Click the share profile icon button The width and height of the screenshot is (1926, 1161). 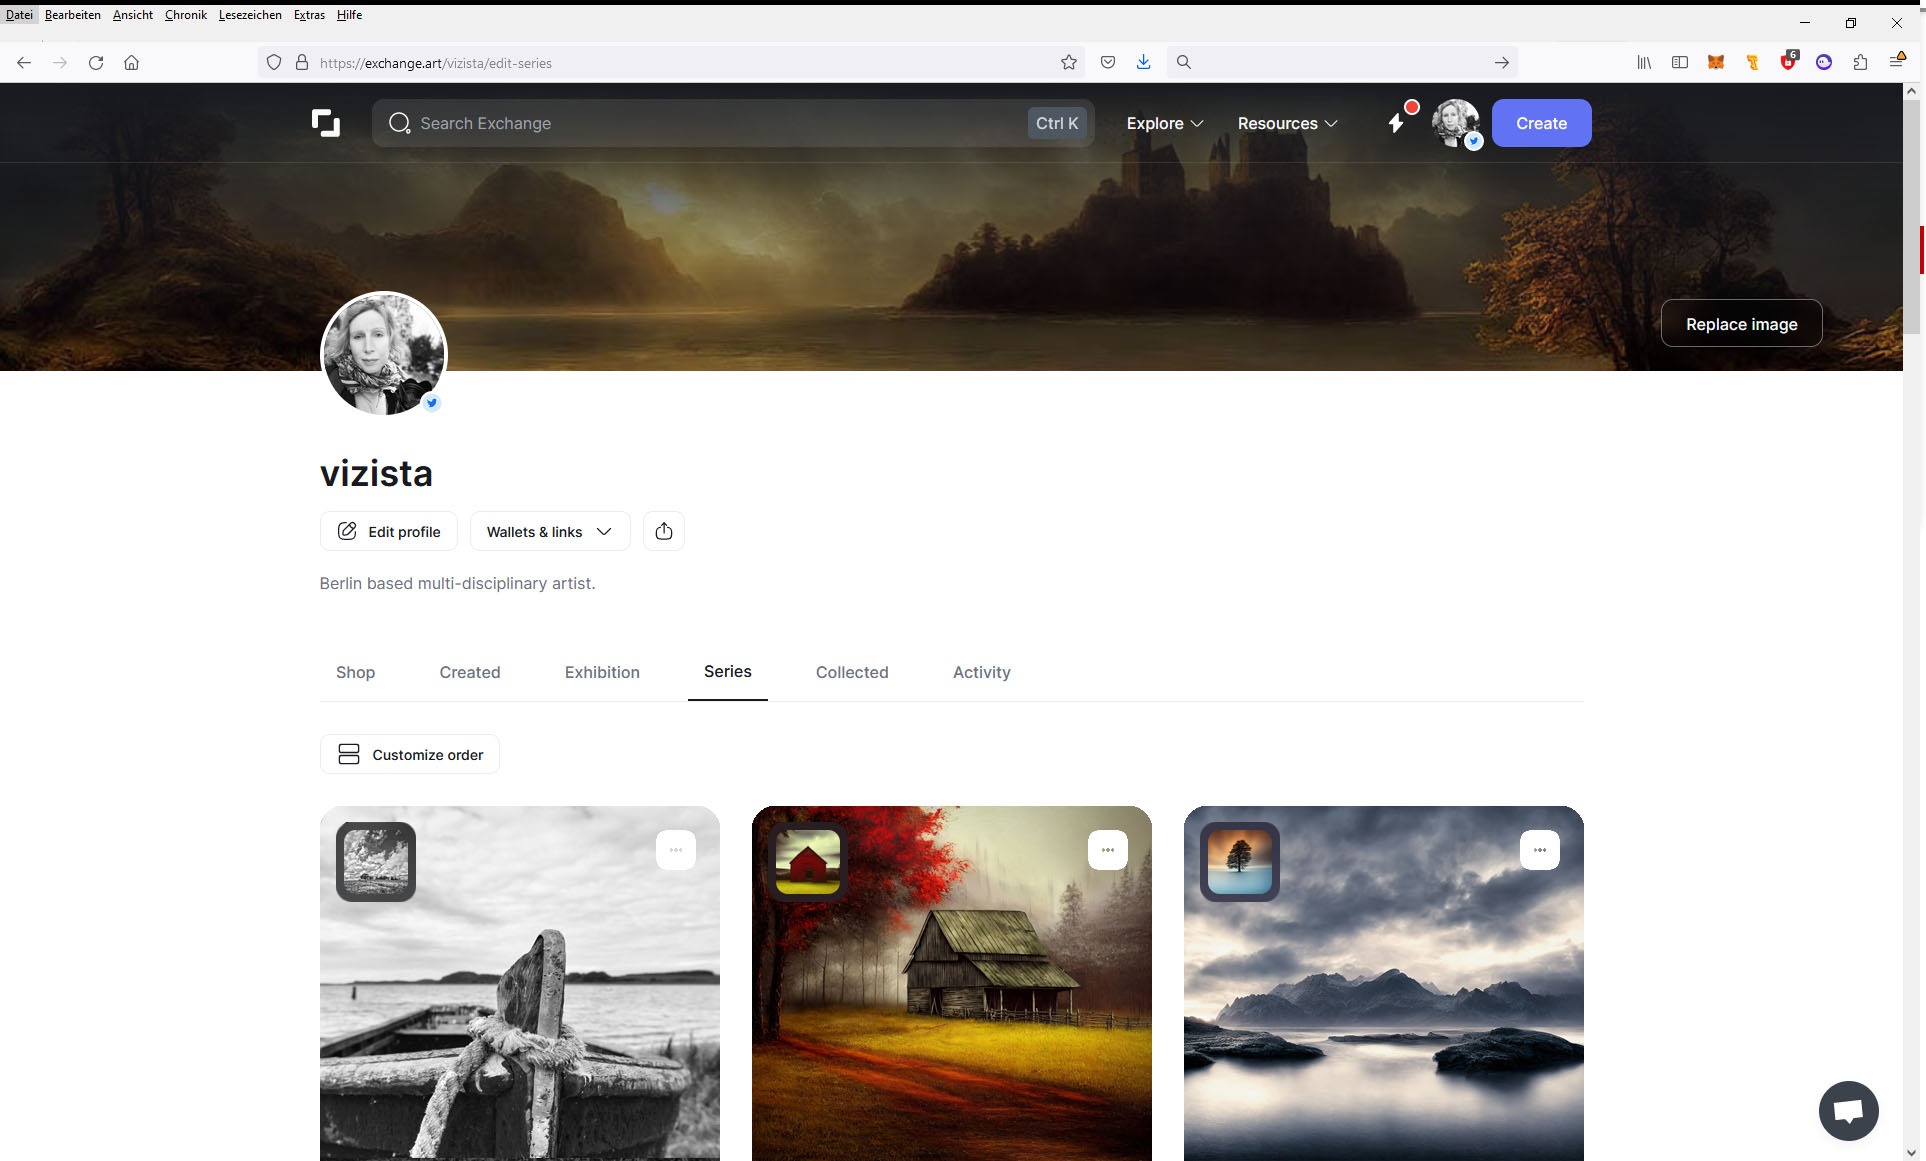(664, 531)
